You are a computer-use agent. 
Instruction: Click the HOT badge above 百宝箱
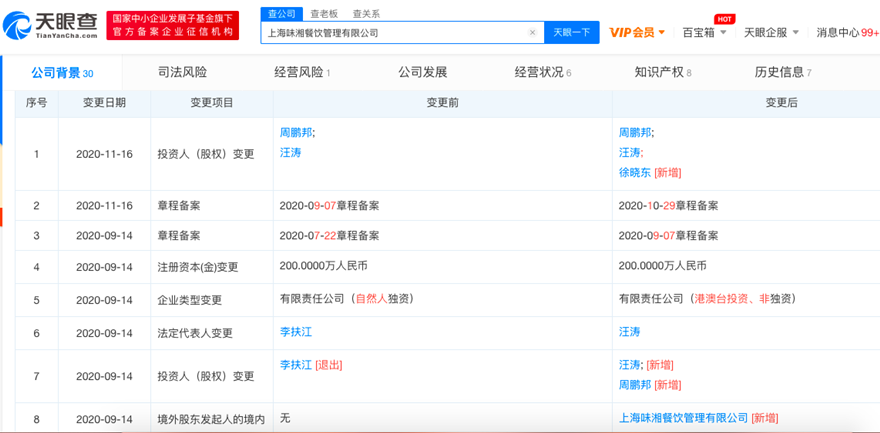point(724,19)
